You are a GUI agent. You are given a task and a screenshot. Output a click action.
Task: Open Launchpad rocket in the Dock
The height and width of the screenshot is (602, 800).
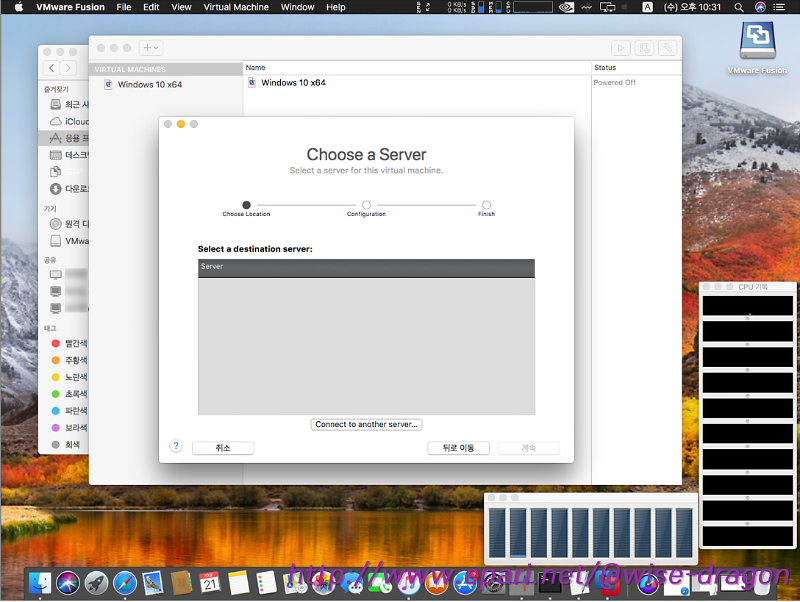(96, 584)
